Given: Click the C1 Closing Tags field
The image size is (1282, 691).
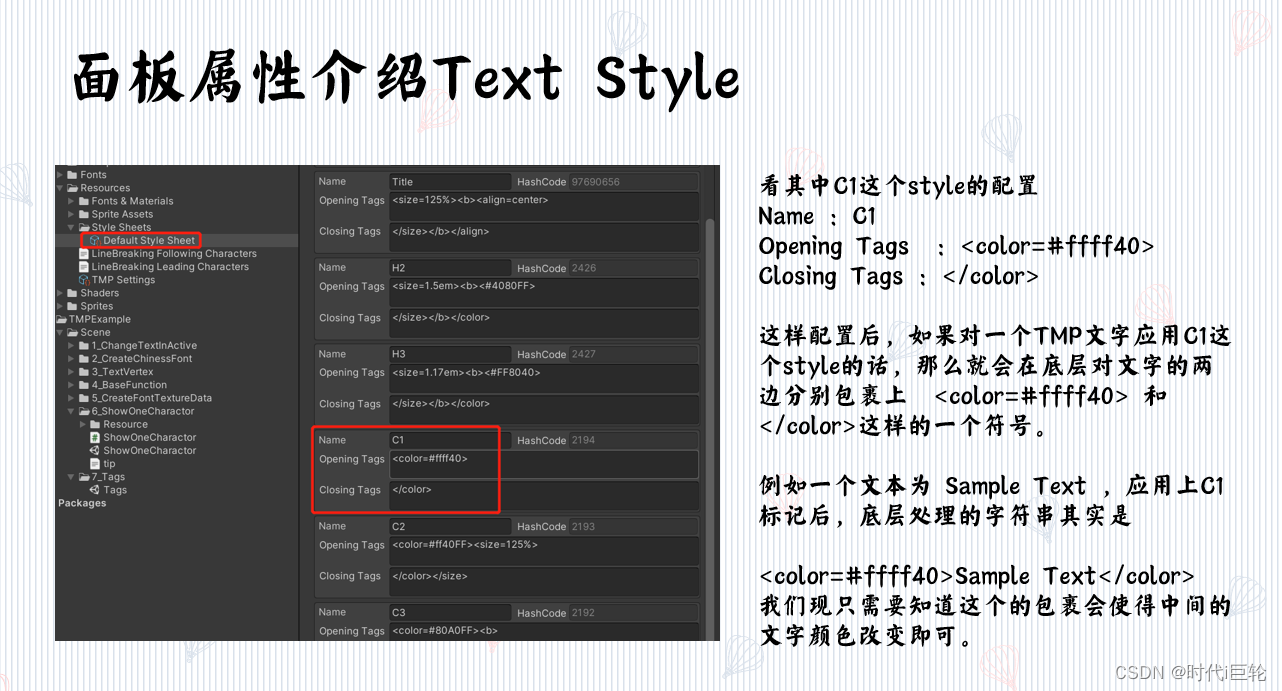Looking at the screenshot, I should (x=544, y=496).
